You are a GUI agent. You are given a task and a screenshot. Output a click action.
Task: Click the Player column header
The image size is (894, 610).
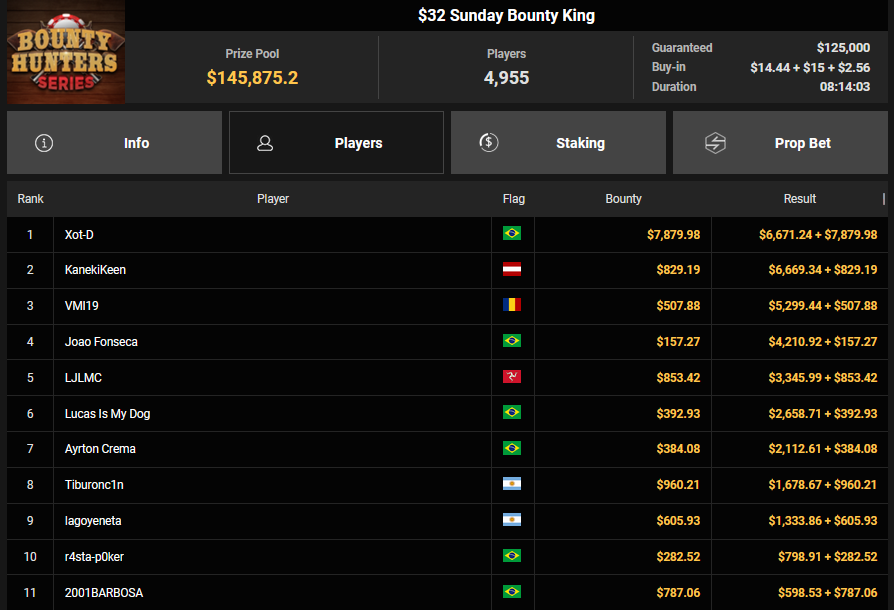273,199
